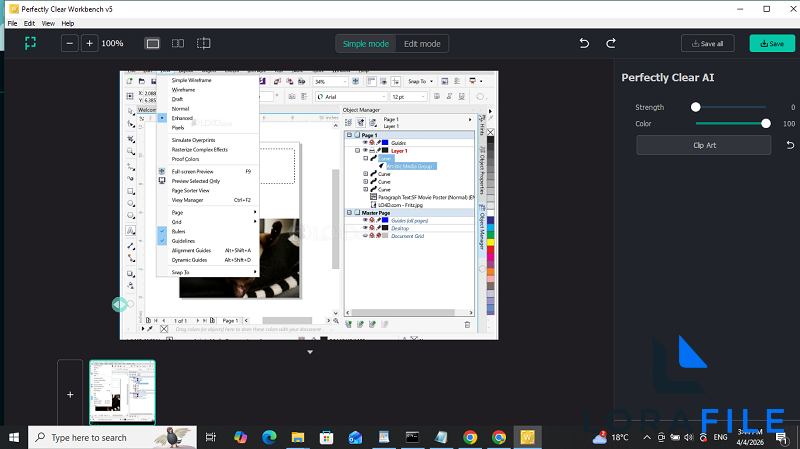This screenshot has height=449, width=800.
Task: Open the first Chrome taskbar icon
Action: (470, 437)
